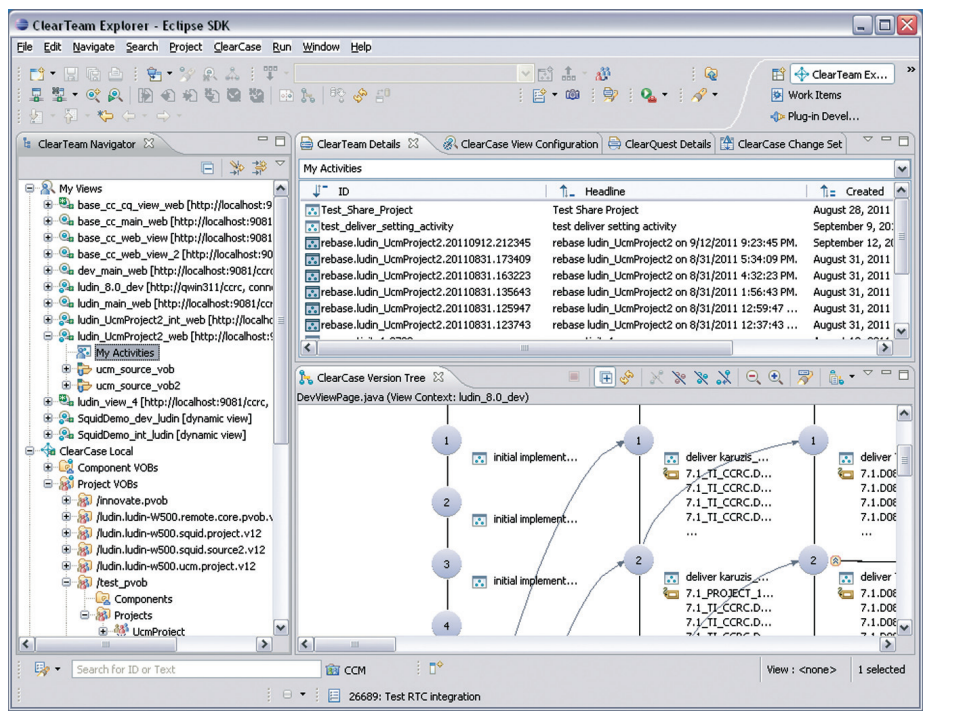Click the New wizard icon in main toolbar
The width and height of the screenshot is (958, 719).
pos(36,74)
